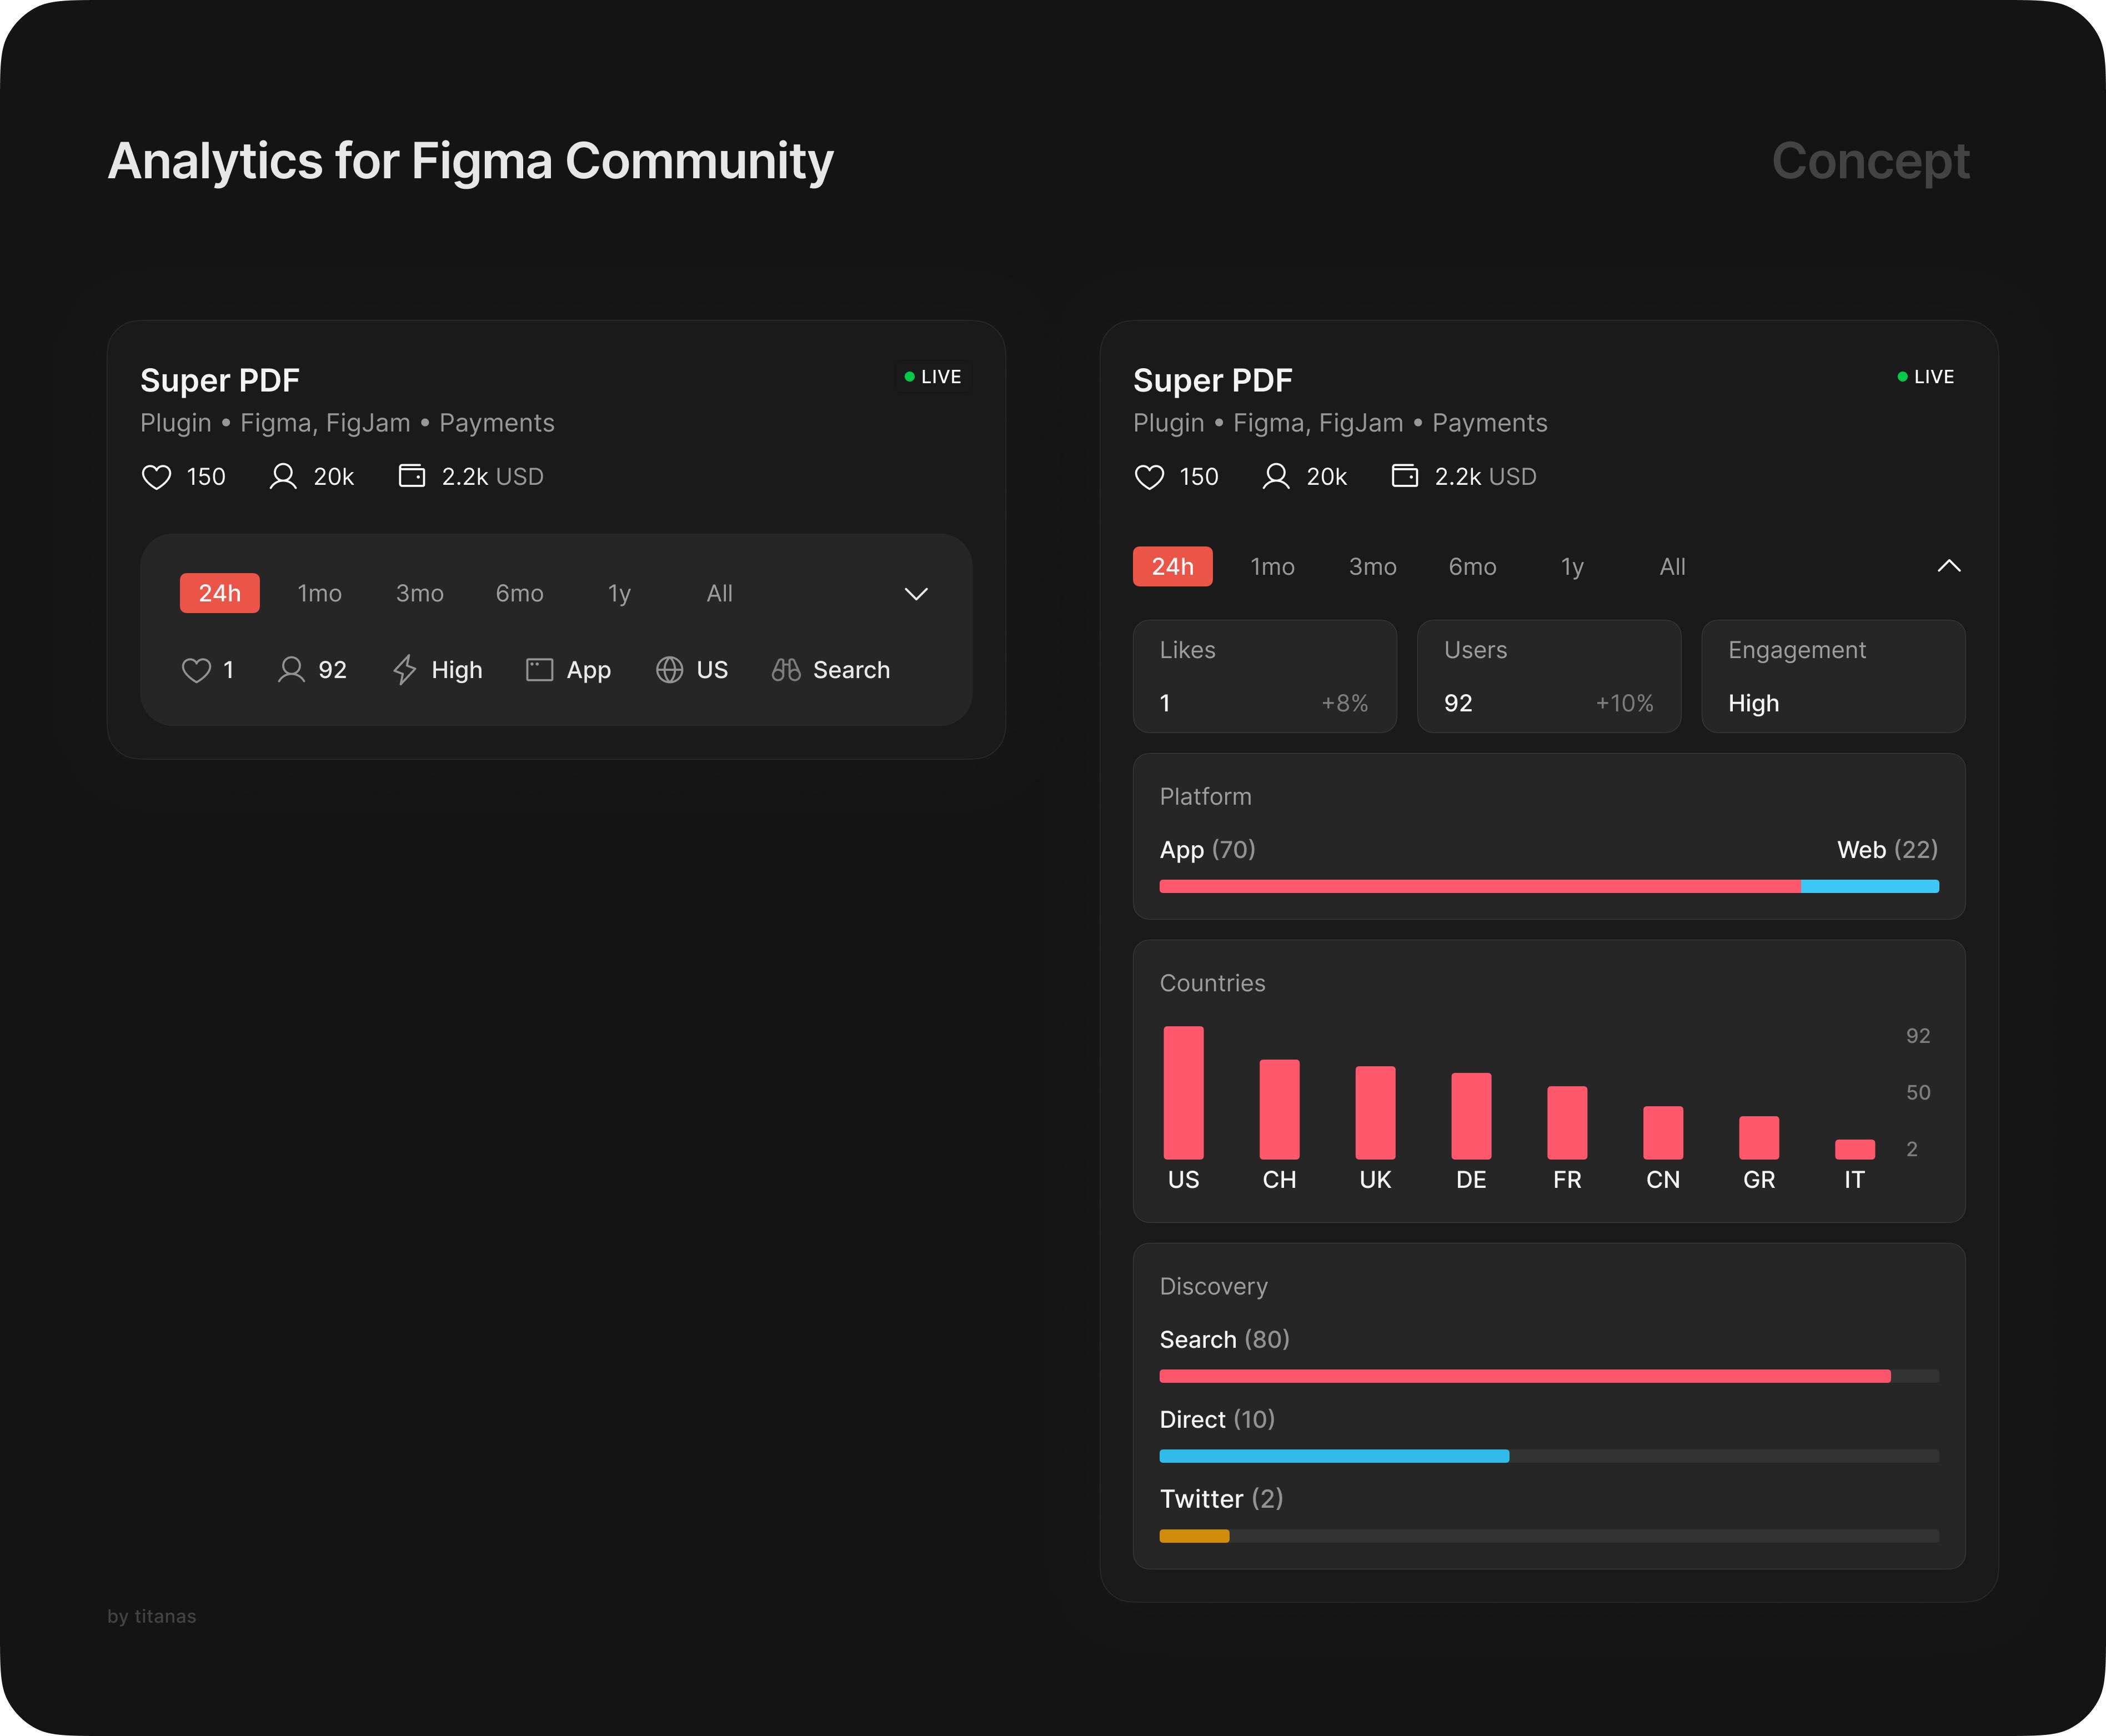
Task: Click the 50 axis label in Countries chart
Action: point(1918,1093)
